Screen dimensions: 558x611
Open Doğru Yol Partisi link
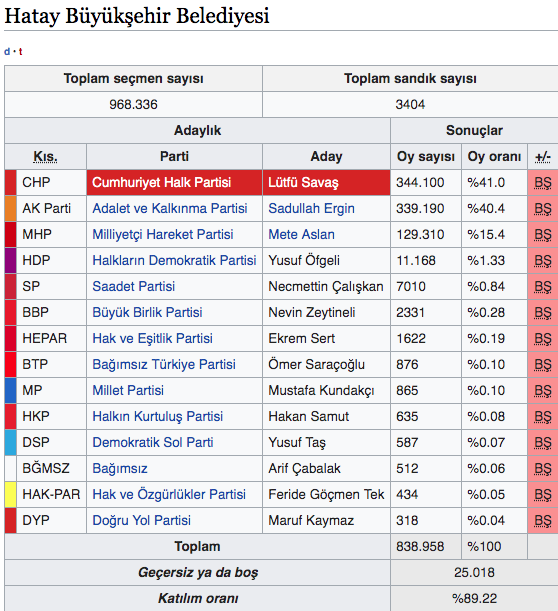click(x=141, y=520)
